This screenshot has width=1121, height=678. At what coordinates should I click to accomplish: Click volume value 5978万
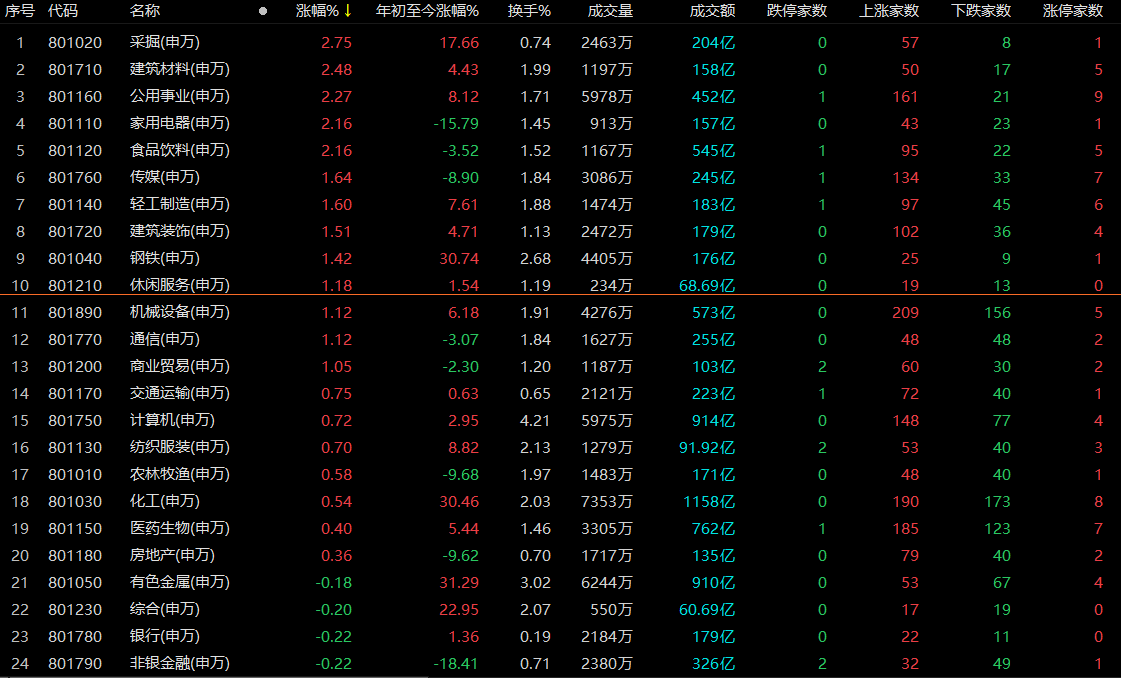click(x=607, y=97)
